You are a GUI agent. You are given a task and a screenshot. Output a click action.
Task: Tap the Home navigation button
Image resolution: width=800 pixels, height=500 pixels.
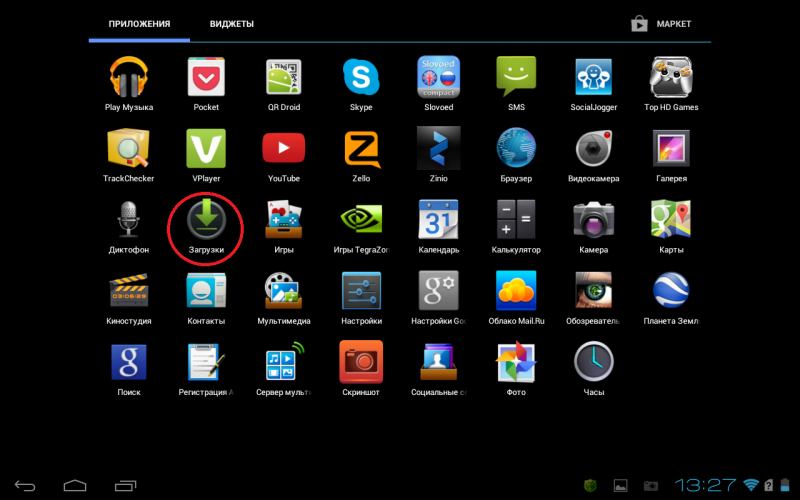[75, 485]
